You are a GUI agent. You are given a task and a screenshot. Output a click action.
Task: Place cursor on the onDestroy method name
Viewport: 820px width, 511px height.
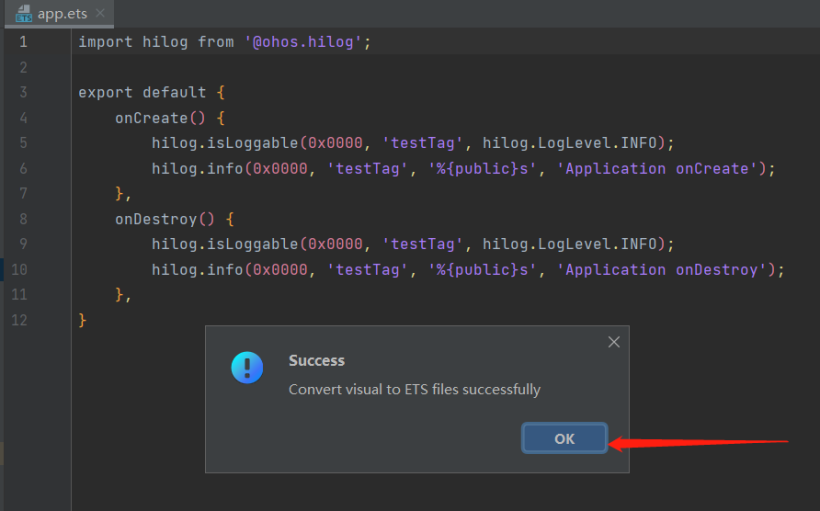coord(155,219)
